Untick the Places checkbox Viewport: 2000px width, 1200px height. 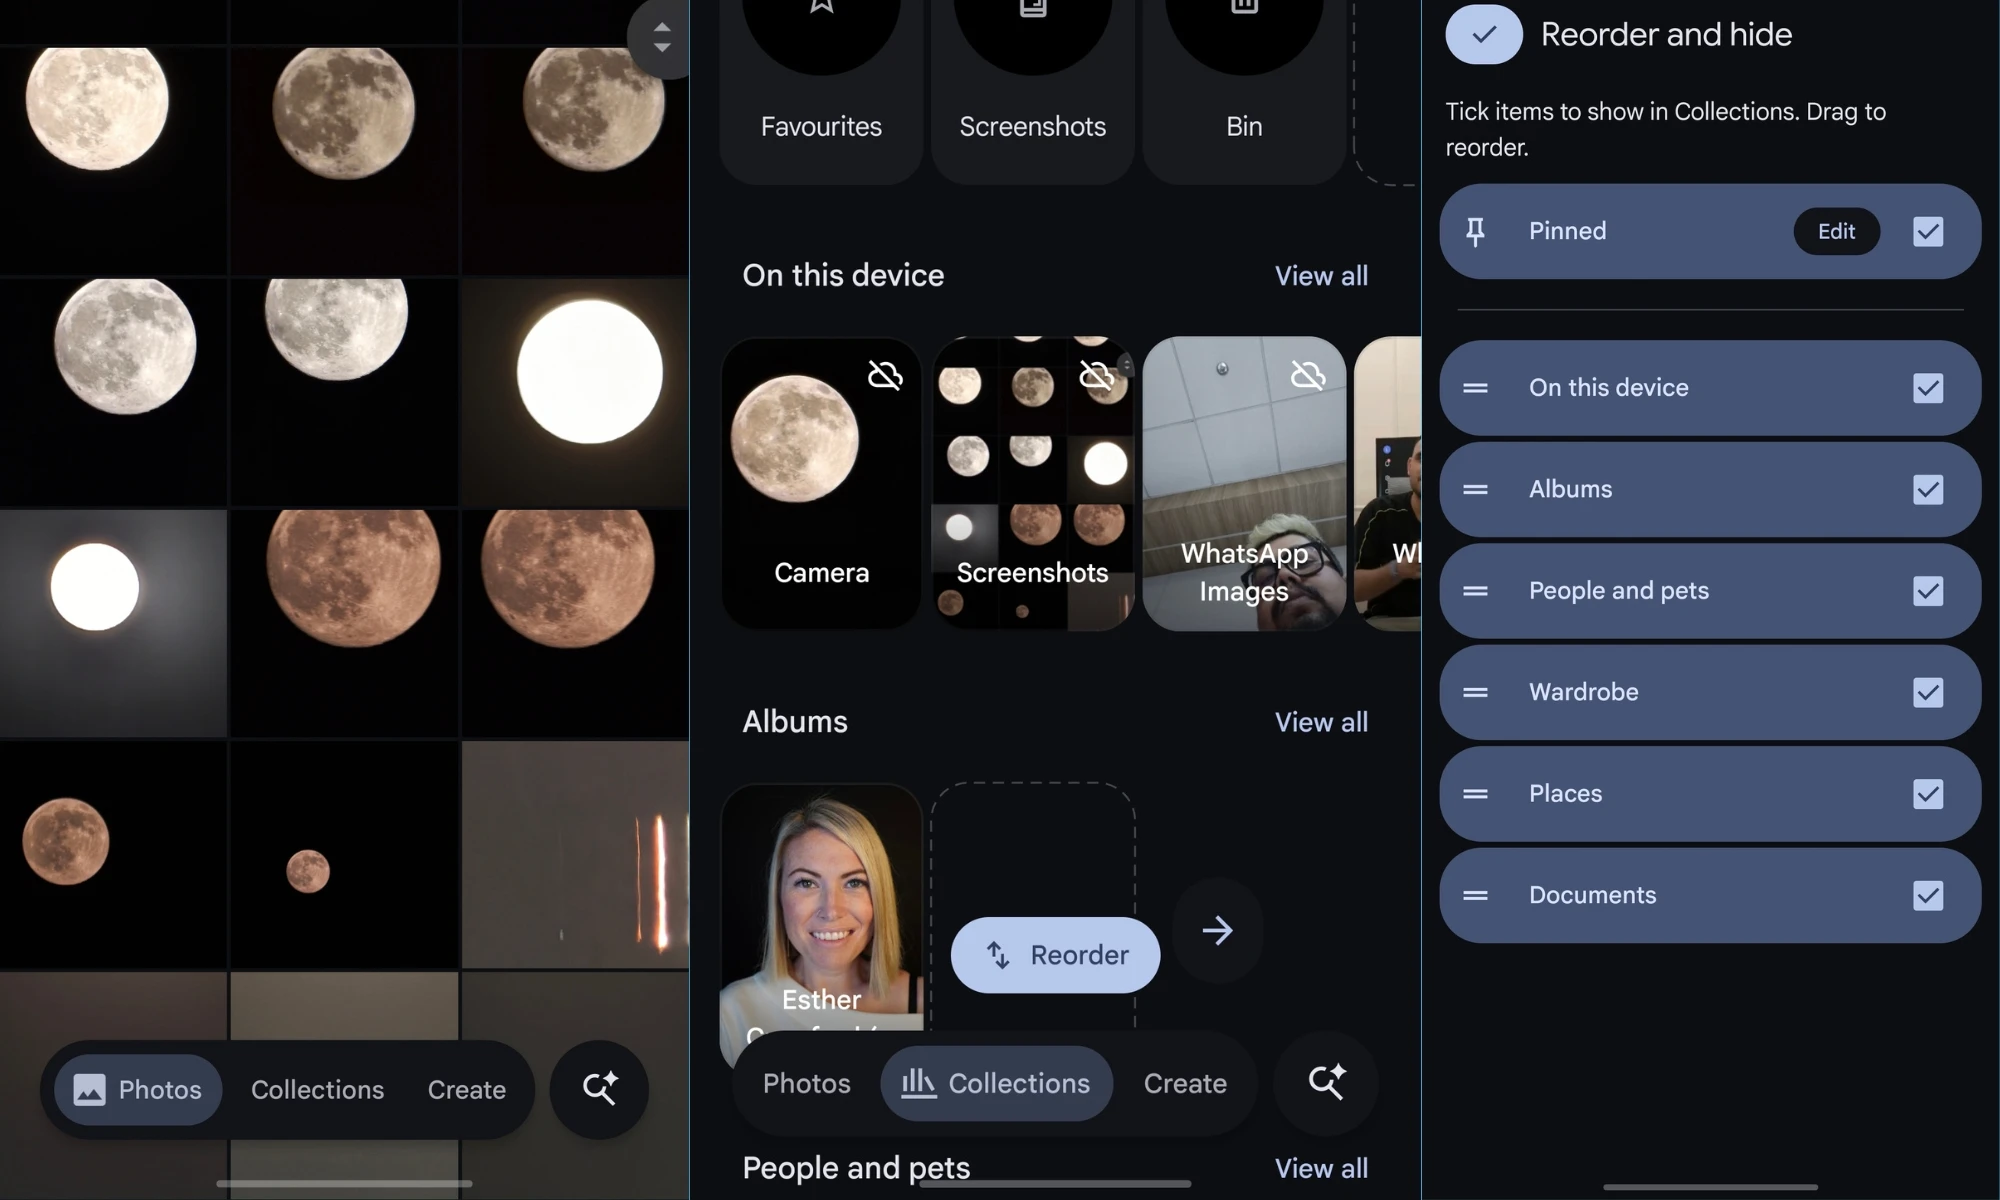tap(1928, 794)
